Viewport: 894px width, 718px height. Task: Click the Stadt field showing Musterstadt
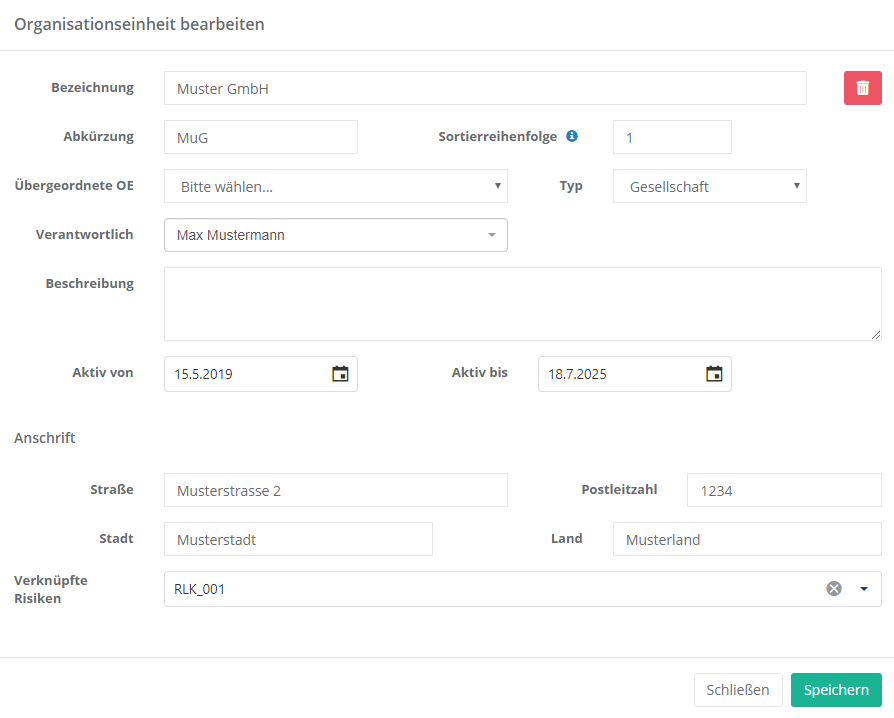[x=298, y=539]
